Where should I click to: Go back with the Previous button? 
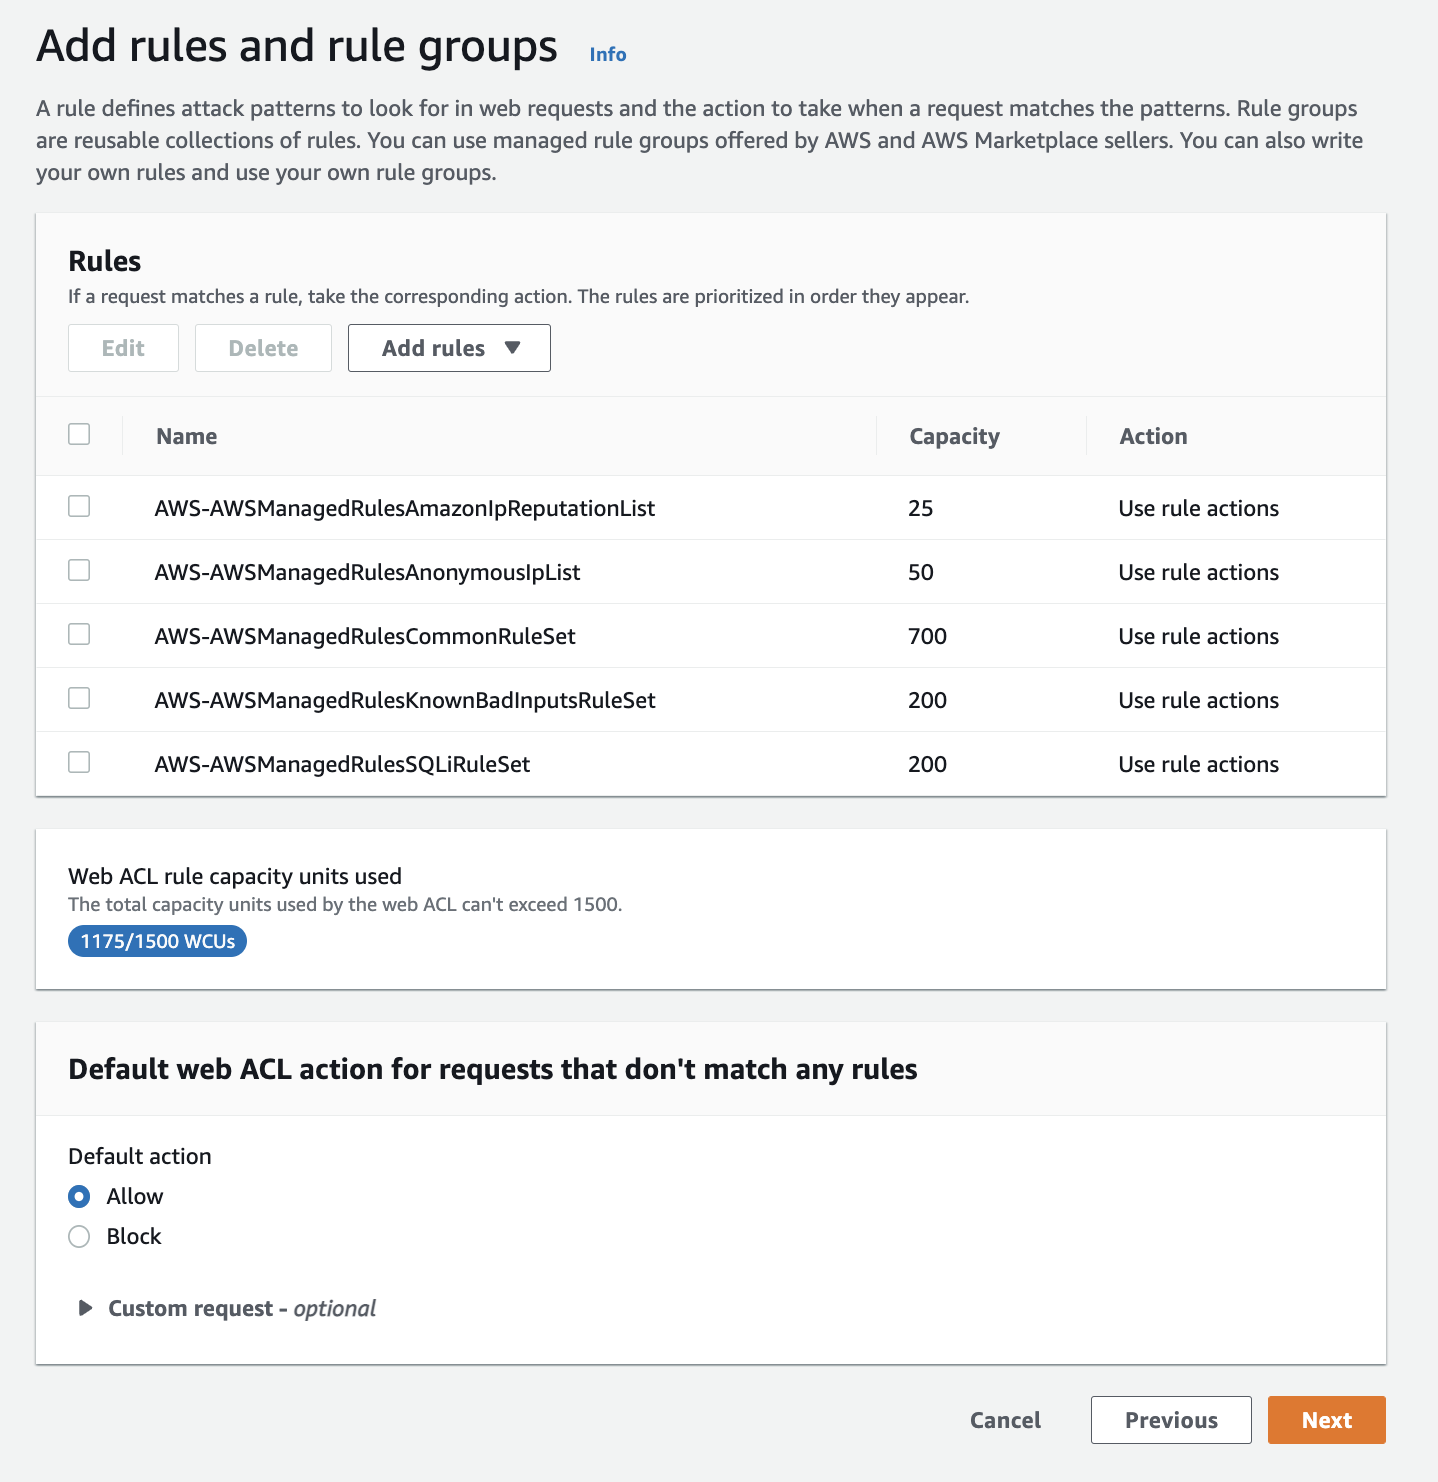pyautogui.click(x=1171, y=1420)
